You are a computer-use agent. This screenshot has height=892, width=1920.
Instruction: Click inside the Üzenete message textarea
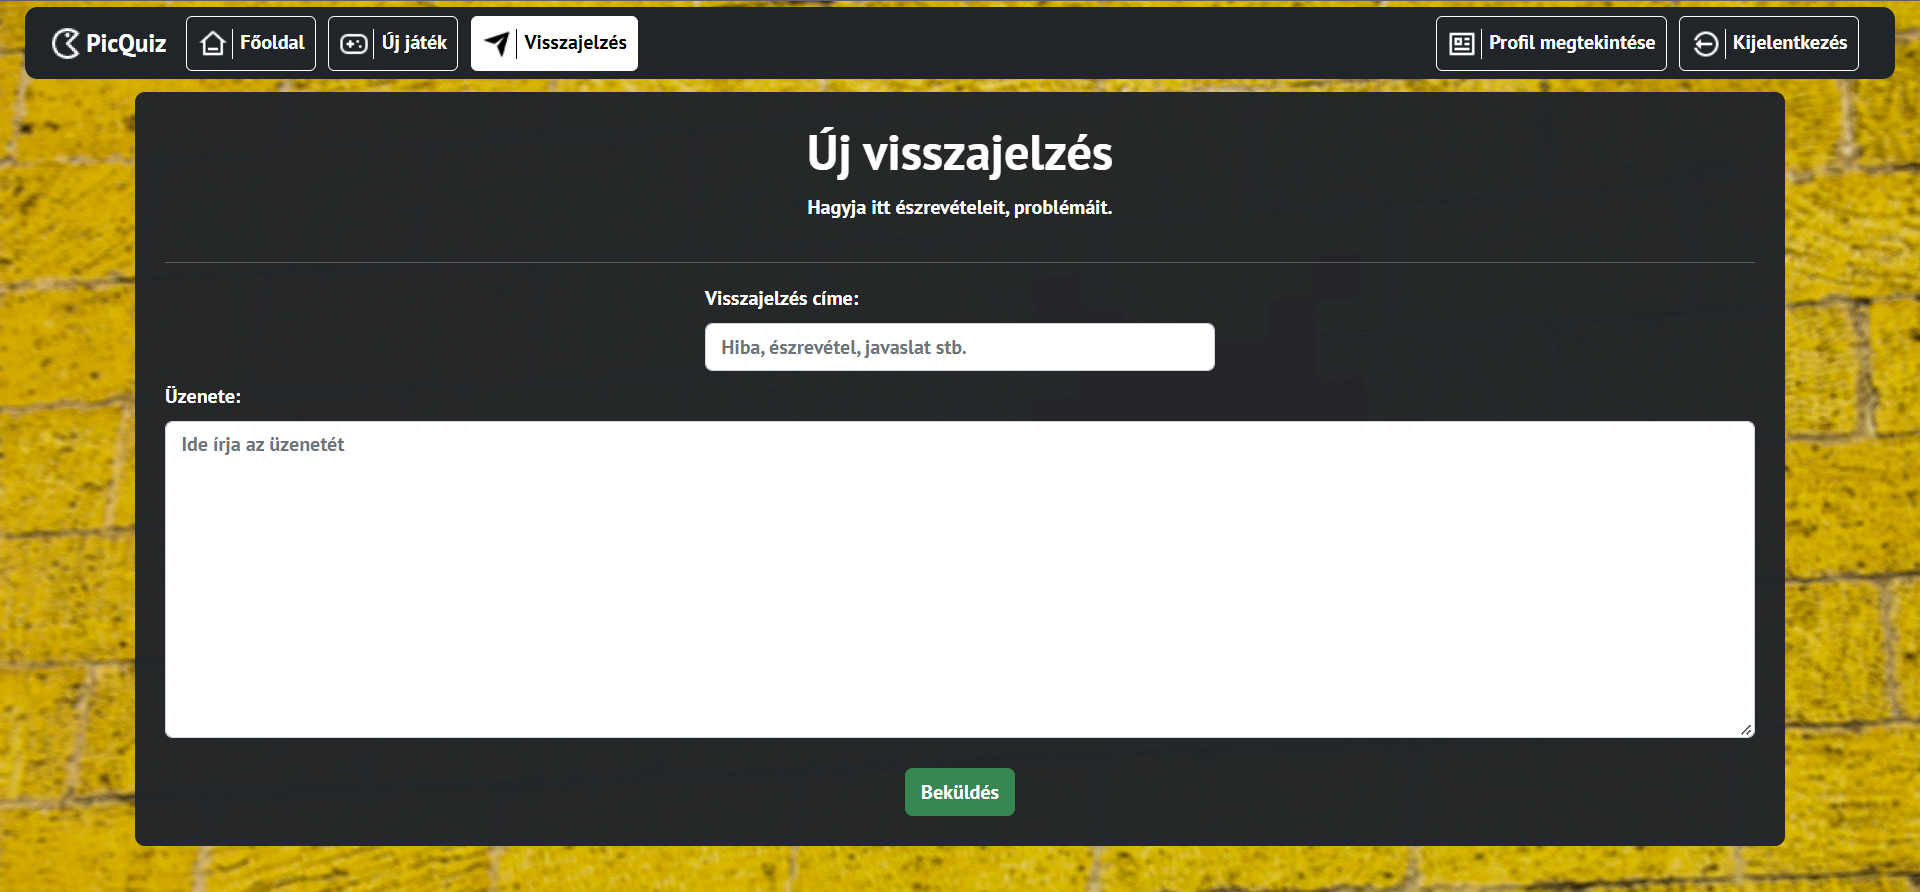click(960, 579)
